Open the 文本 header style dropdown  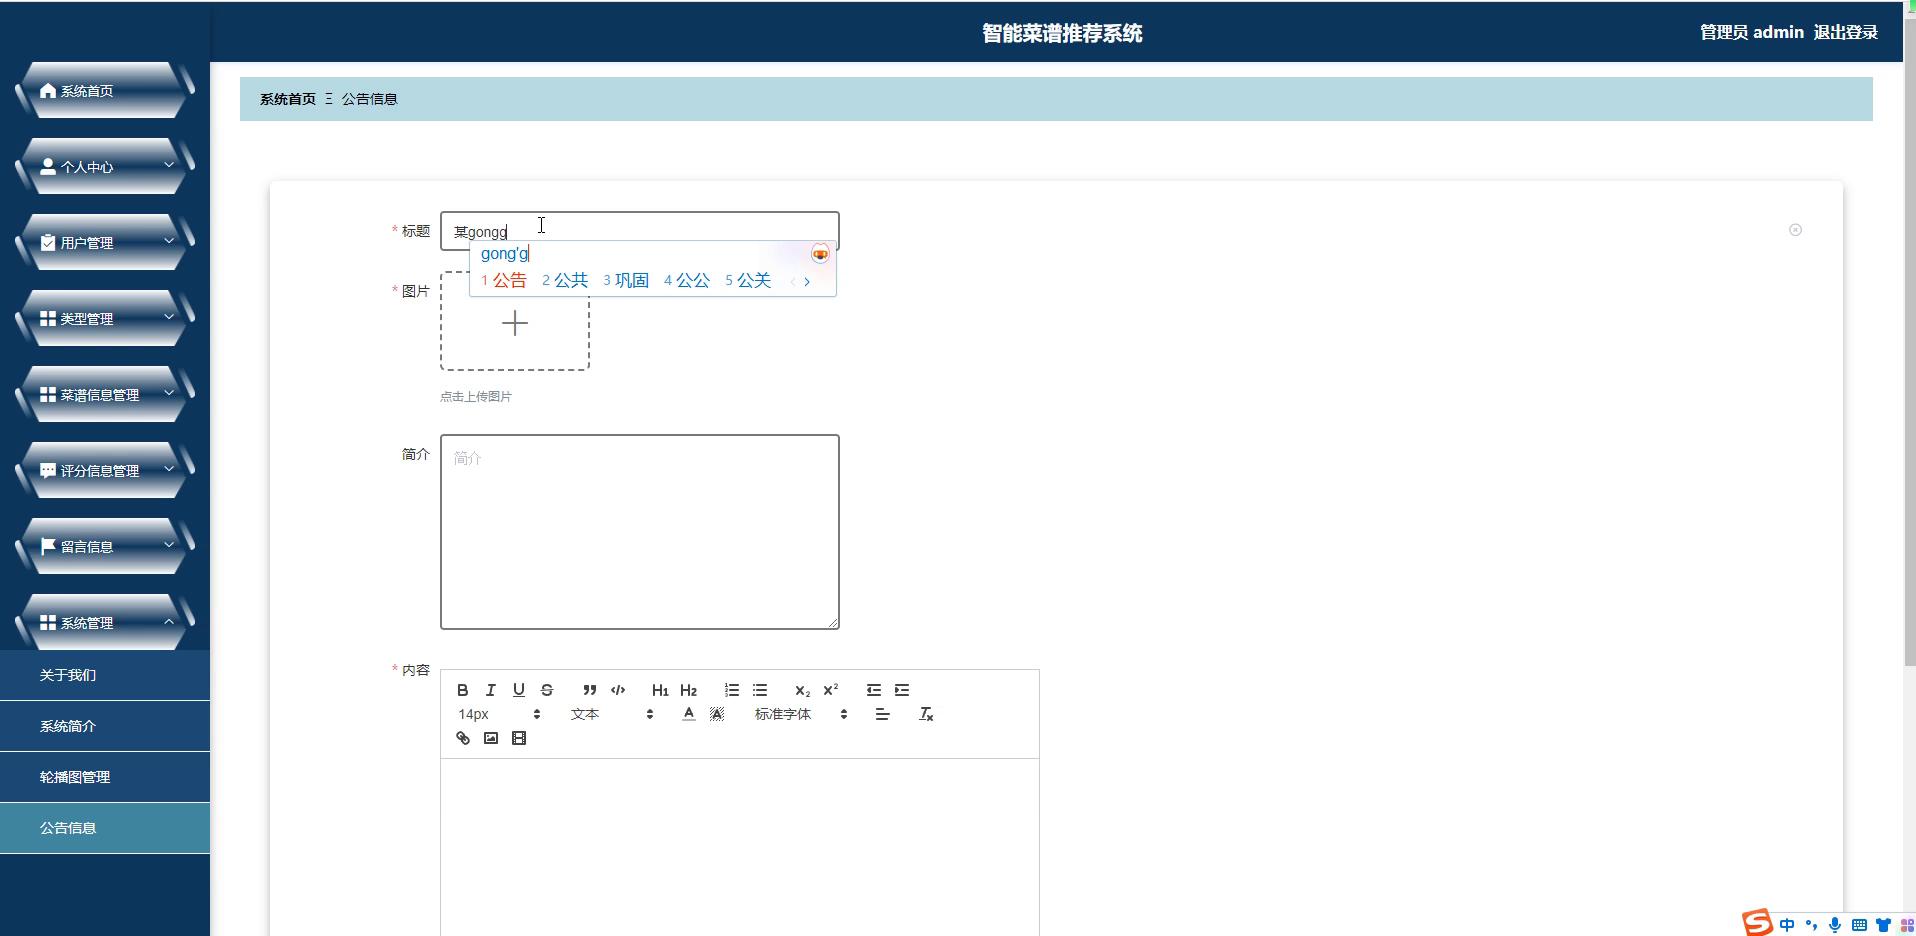(x=612, y=714)
